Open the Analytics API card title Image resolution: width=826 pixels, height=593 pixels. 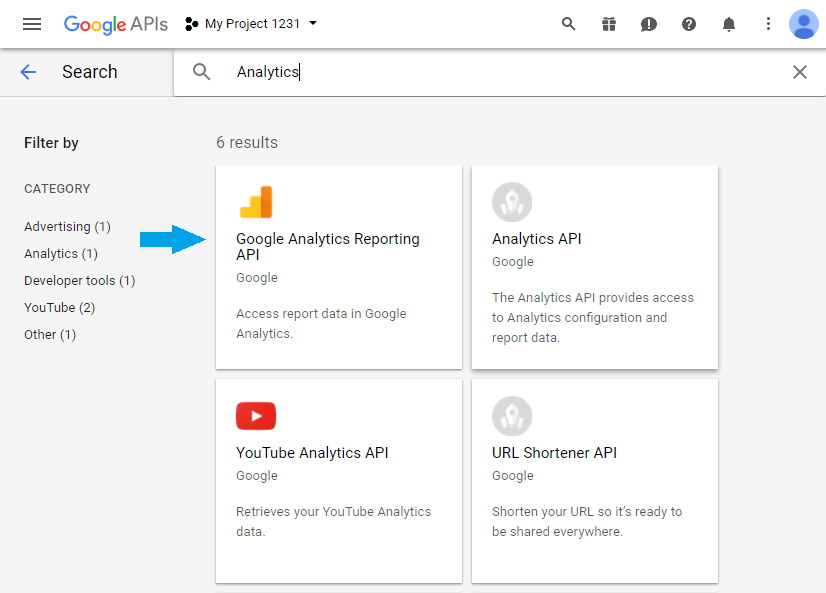[x=536, y=239]
